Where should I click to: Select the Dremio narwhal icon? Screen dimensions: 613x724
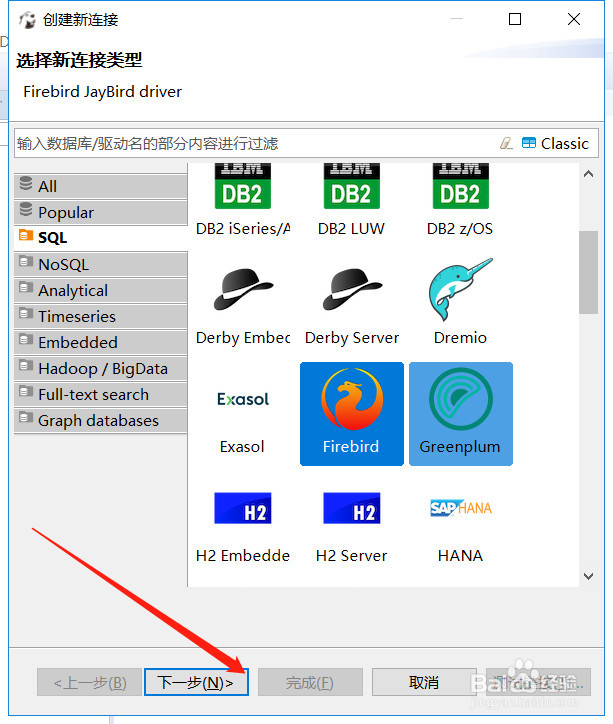pyautogui.click(x=460, y=289)
